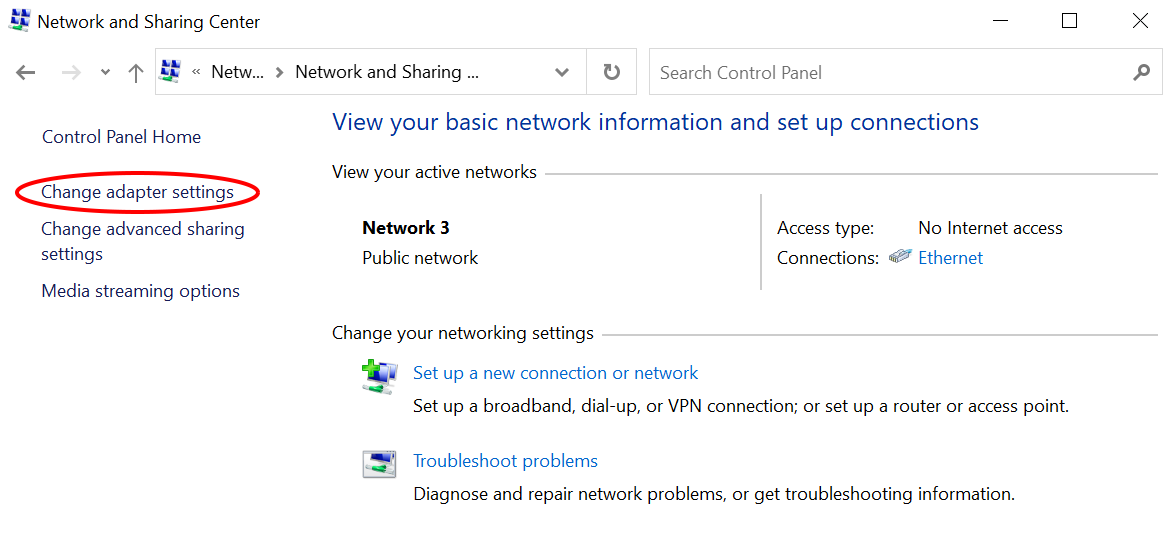
Task: Go up one level with Up arrow
Action: point(136,73)
